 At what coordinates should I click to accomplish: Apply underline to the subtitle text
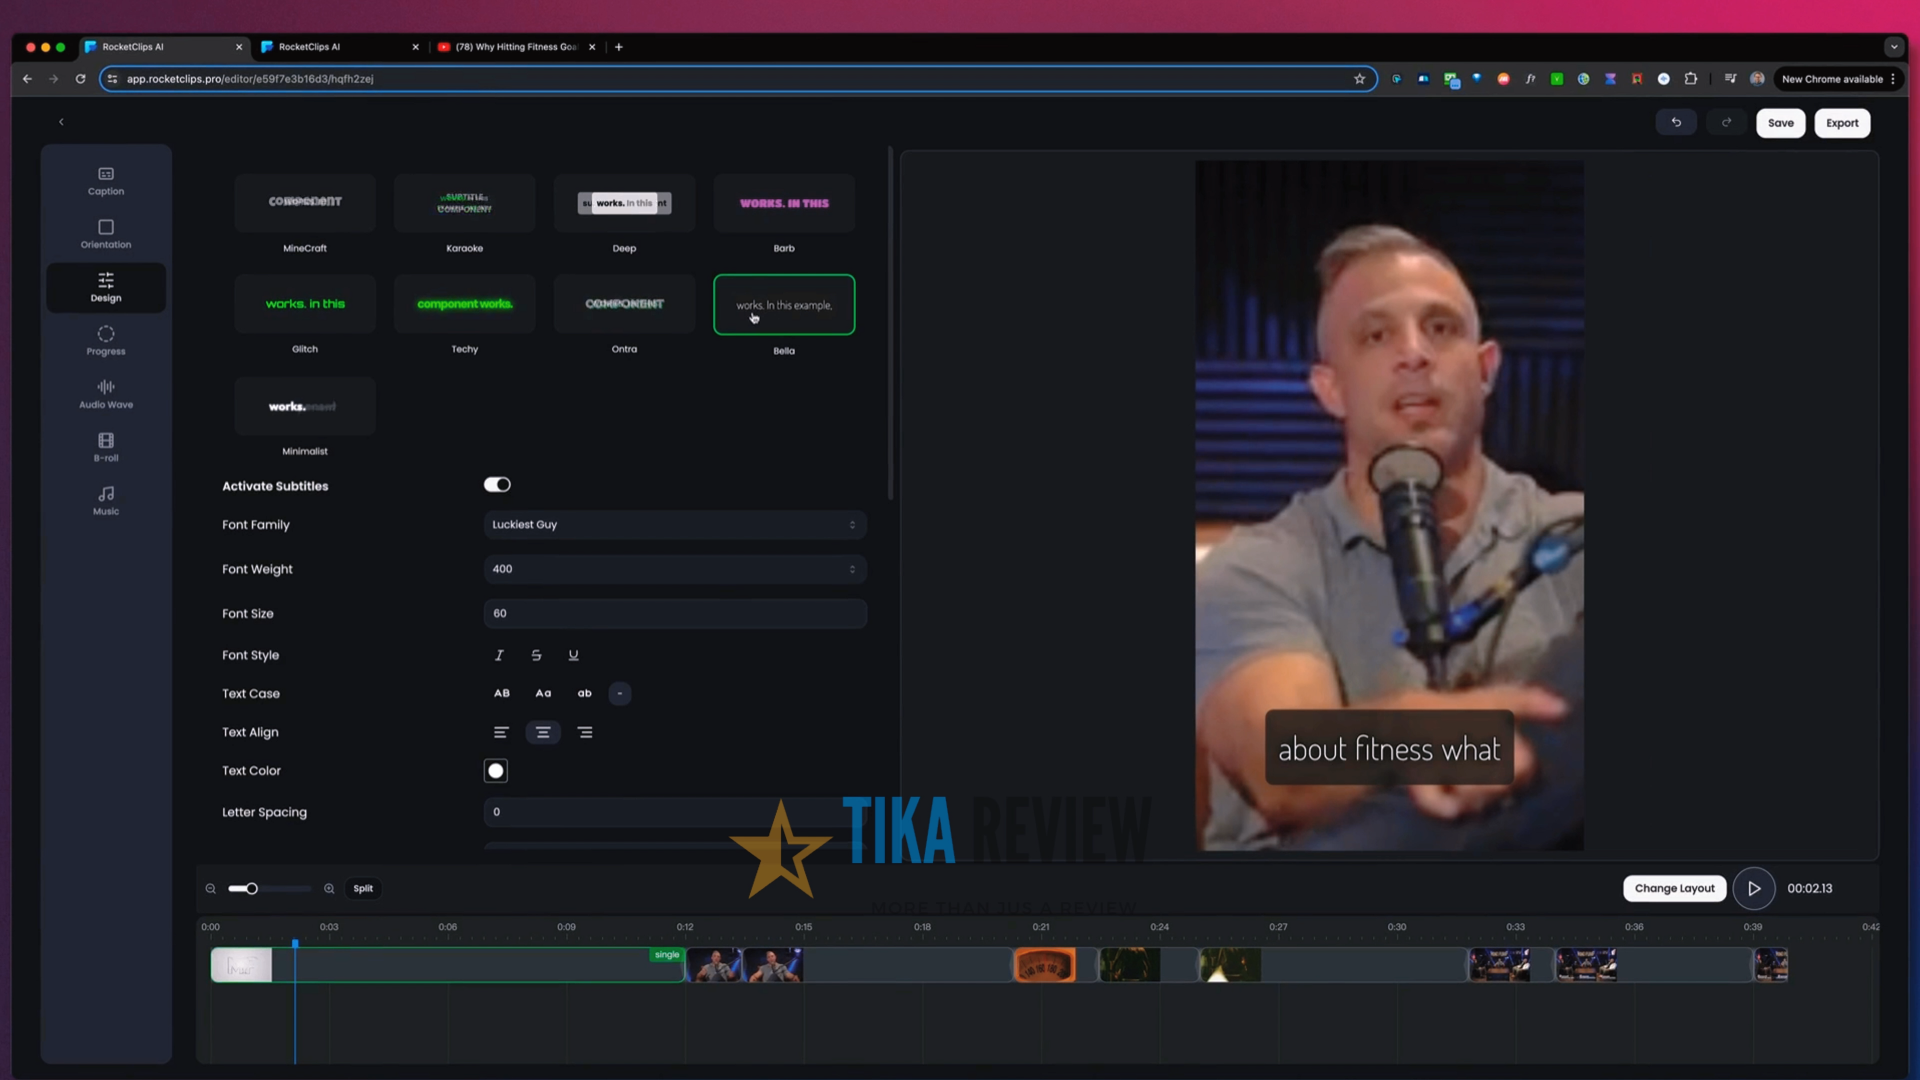coord(573,655)
